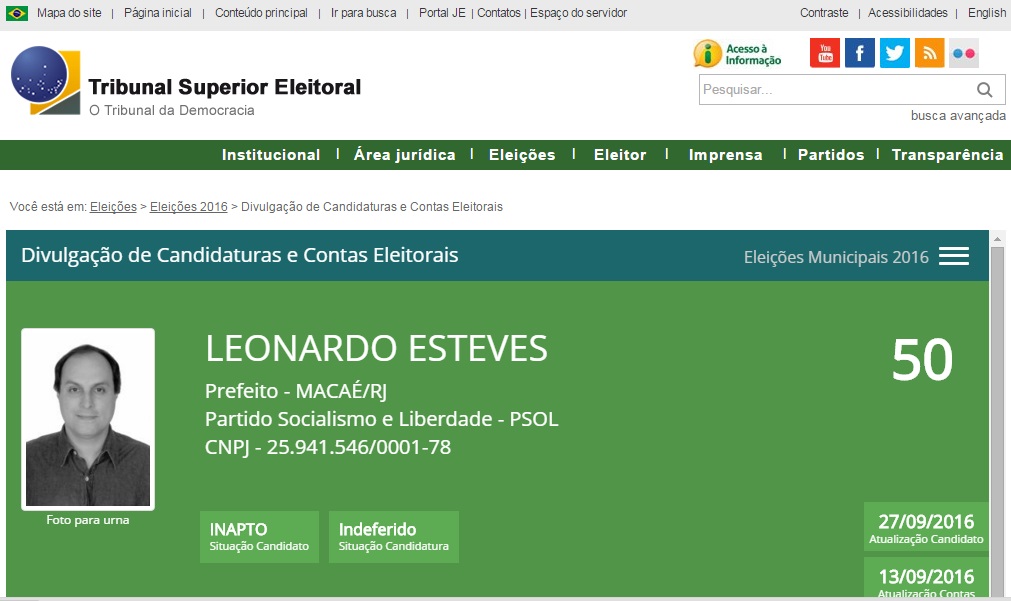Screen dimensions: 1011x601
Task: Open the Transparência navigation menu
Action: click(x=947, y=155)
